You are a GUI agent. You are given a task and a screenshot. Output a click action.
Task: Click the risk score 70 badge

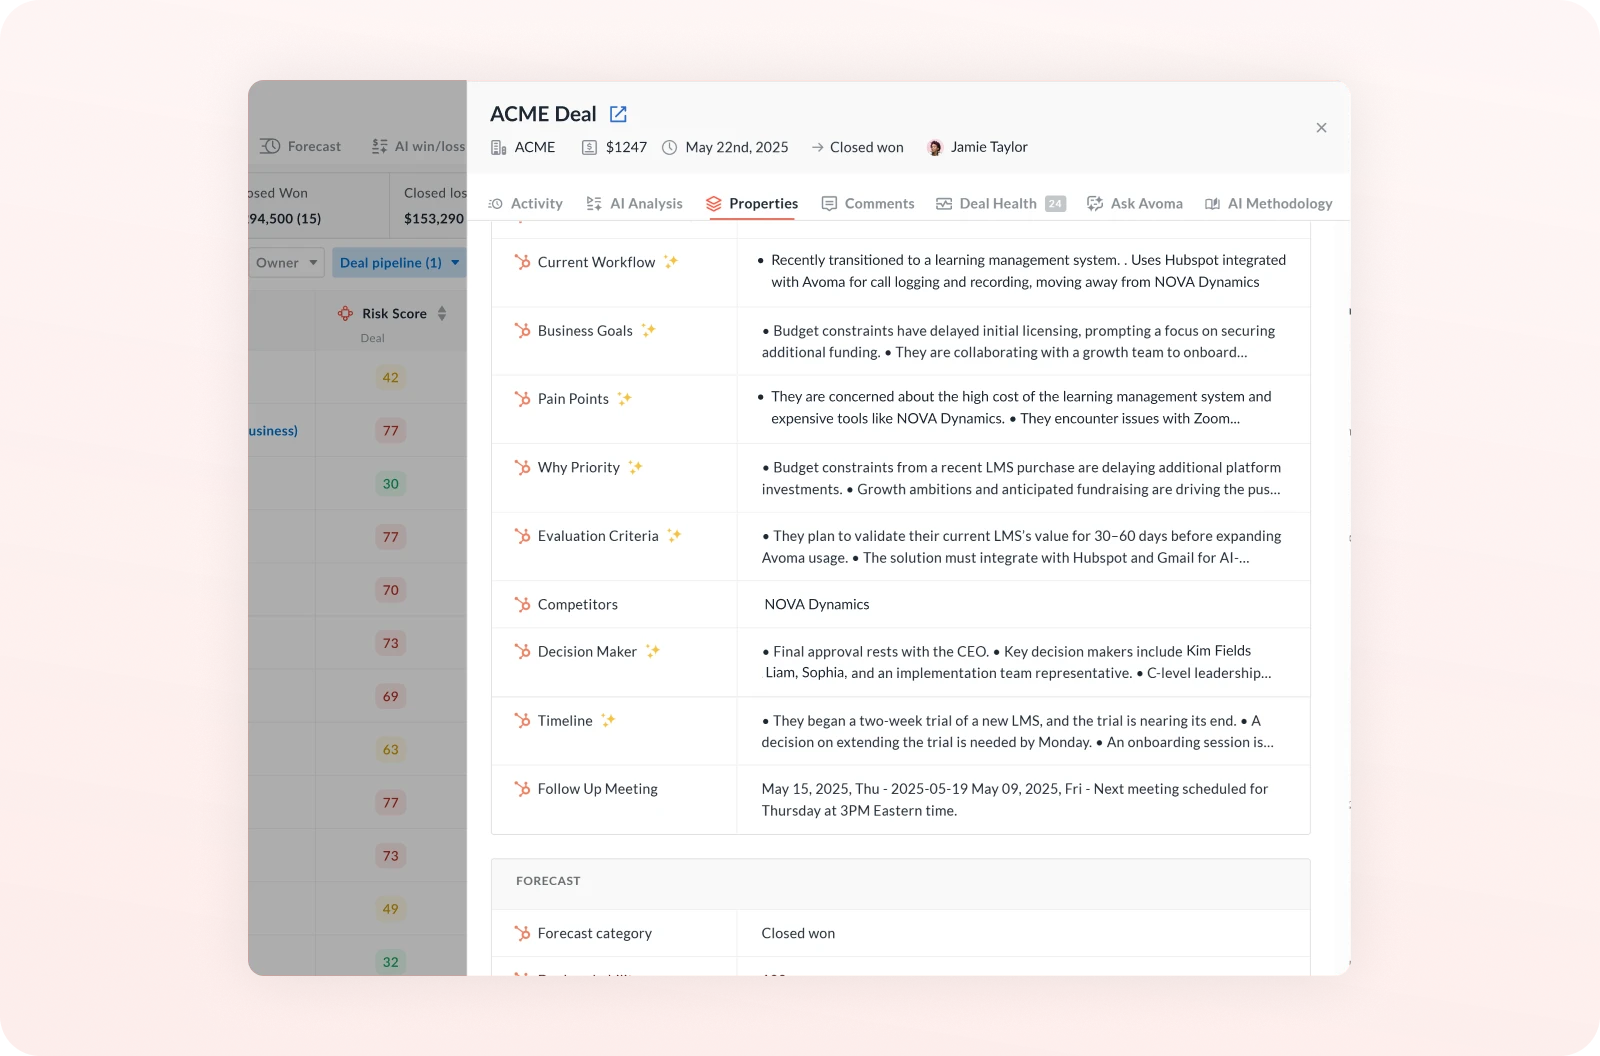tap(390, 590)
